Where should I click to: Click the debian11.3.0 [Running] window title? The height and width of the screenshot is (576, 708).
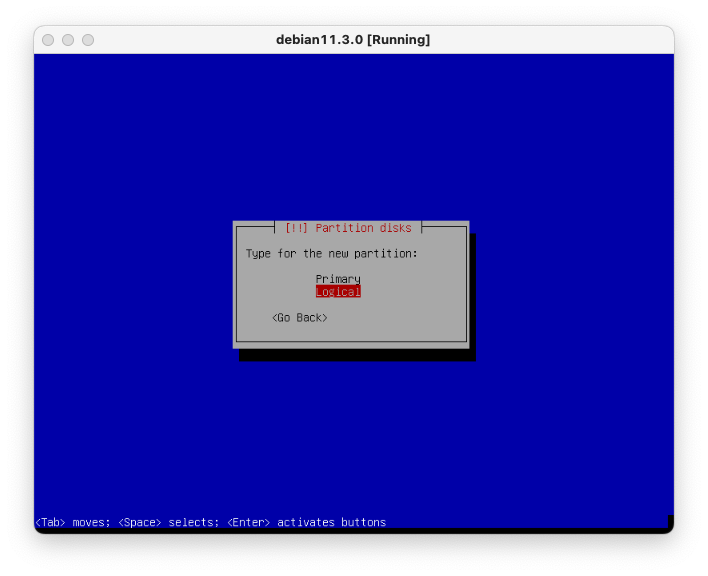353,40
